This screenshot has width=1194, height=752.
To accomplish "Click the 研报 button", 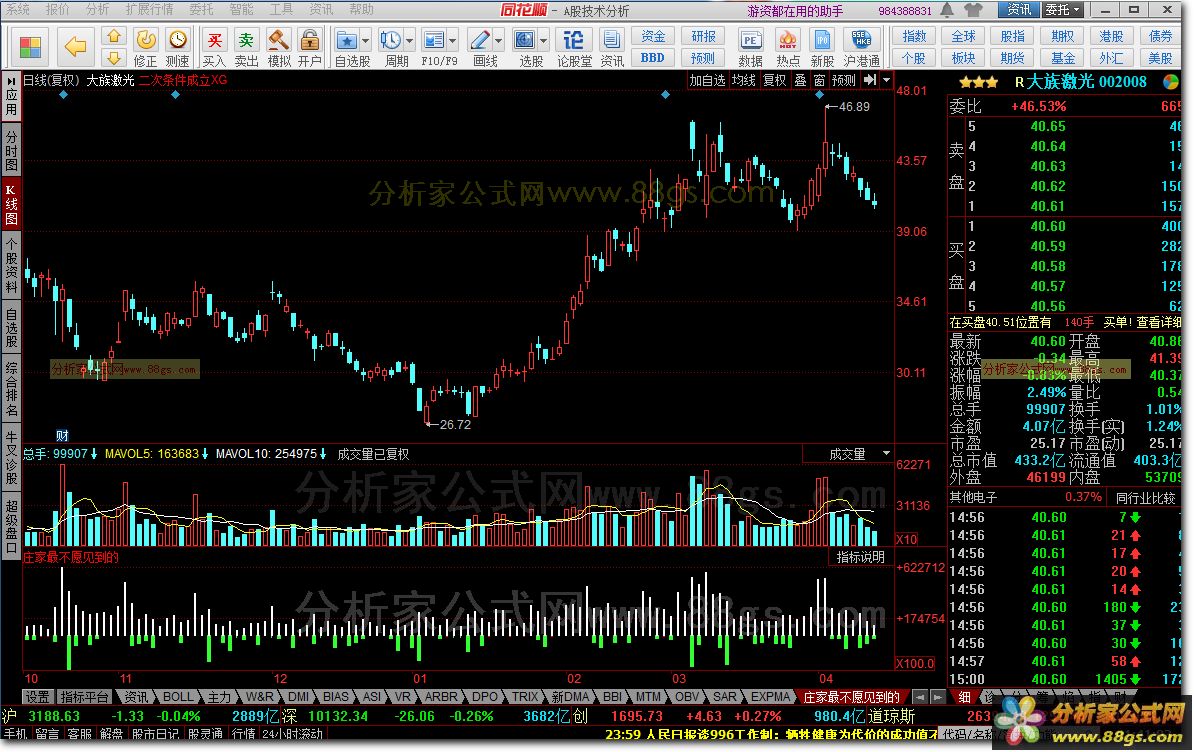I will coord(703,37).
